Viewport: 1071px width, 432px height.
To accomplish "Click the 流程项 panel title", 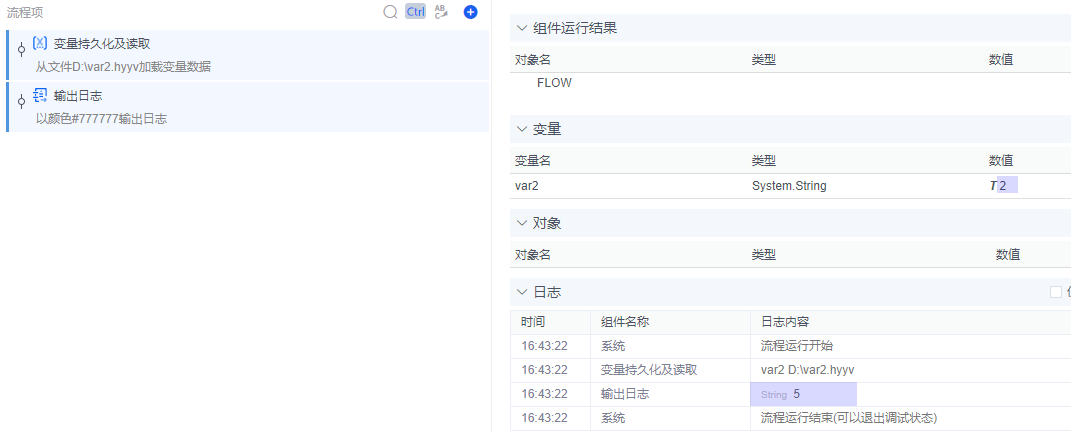I will 25,12.
